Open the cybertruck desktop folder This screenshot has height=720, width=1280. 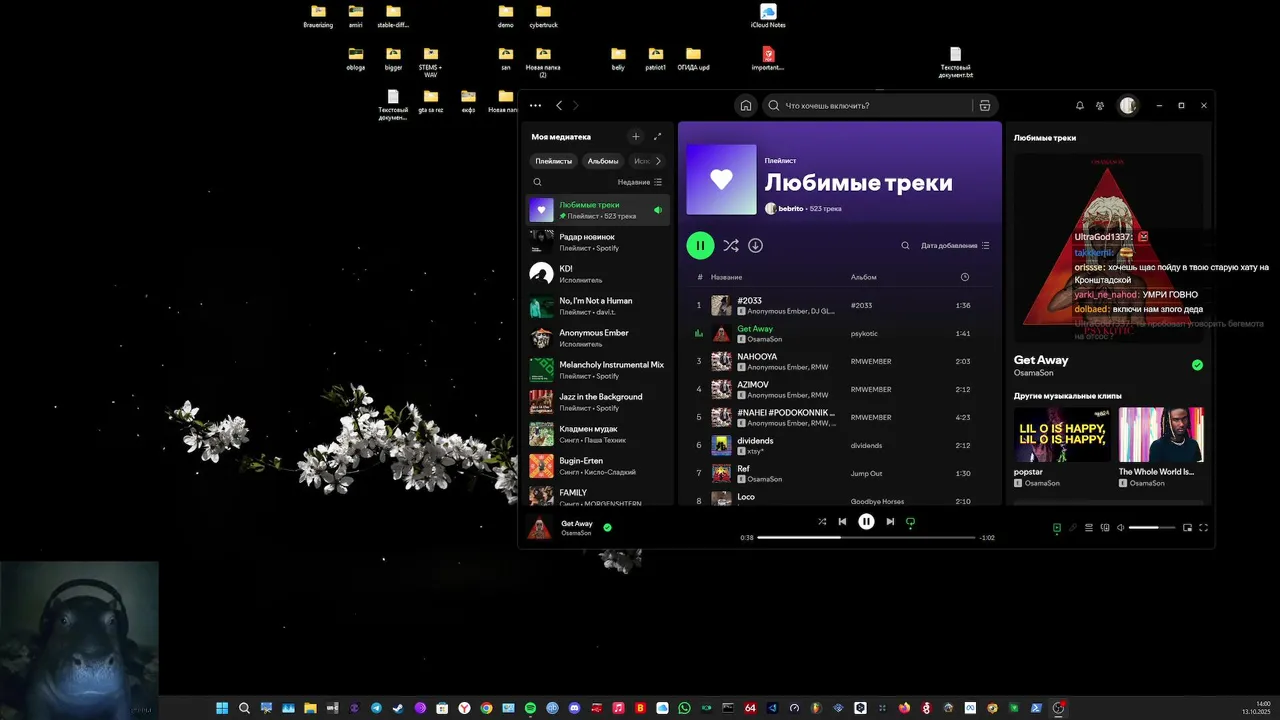pos(544,17)
